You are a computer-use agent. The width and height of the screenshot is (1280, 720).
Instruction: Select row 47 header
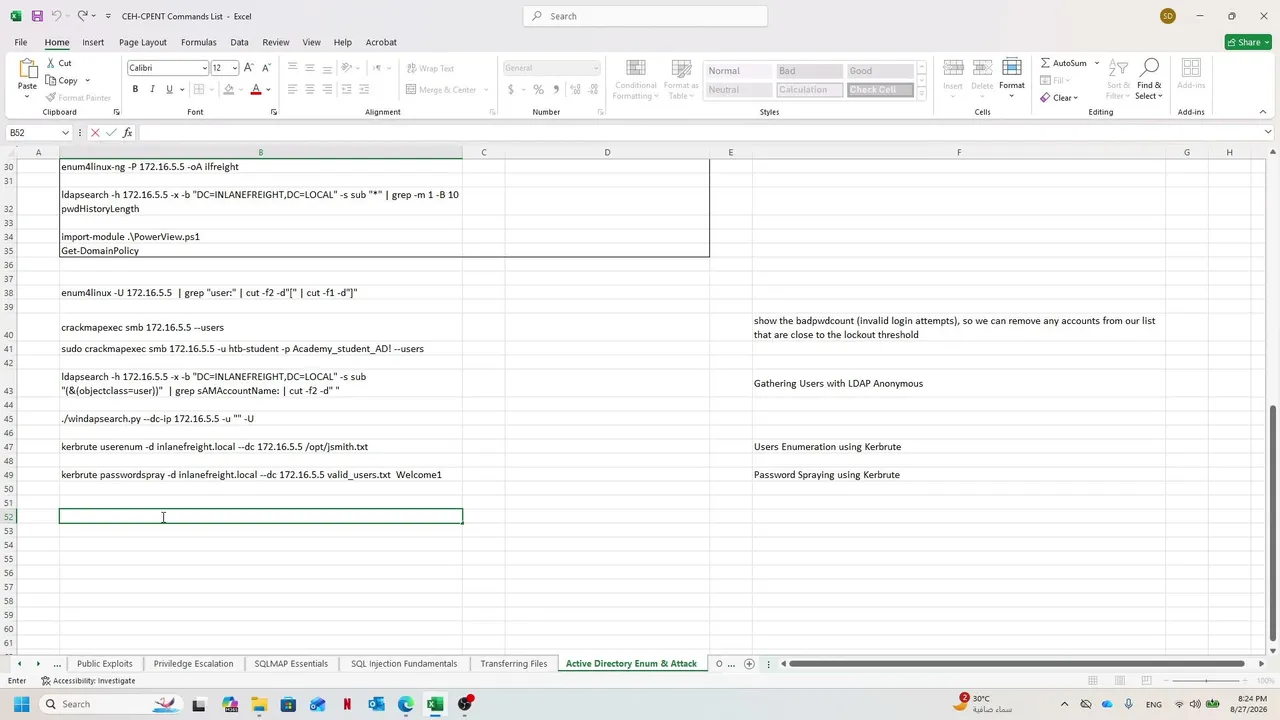point(9,447)
